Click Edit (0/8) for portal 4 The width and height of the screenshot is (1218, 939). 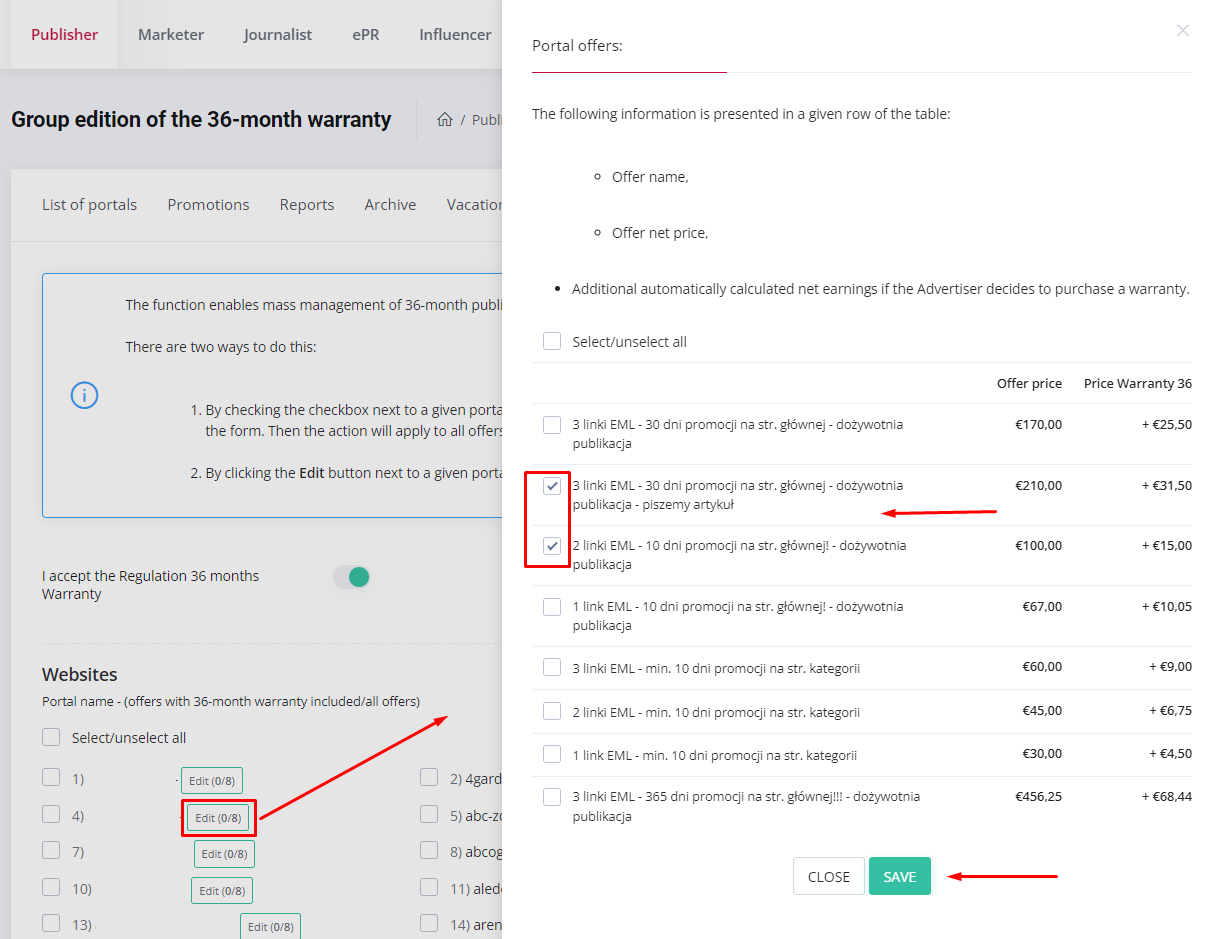point(218,818)
